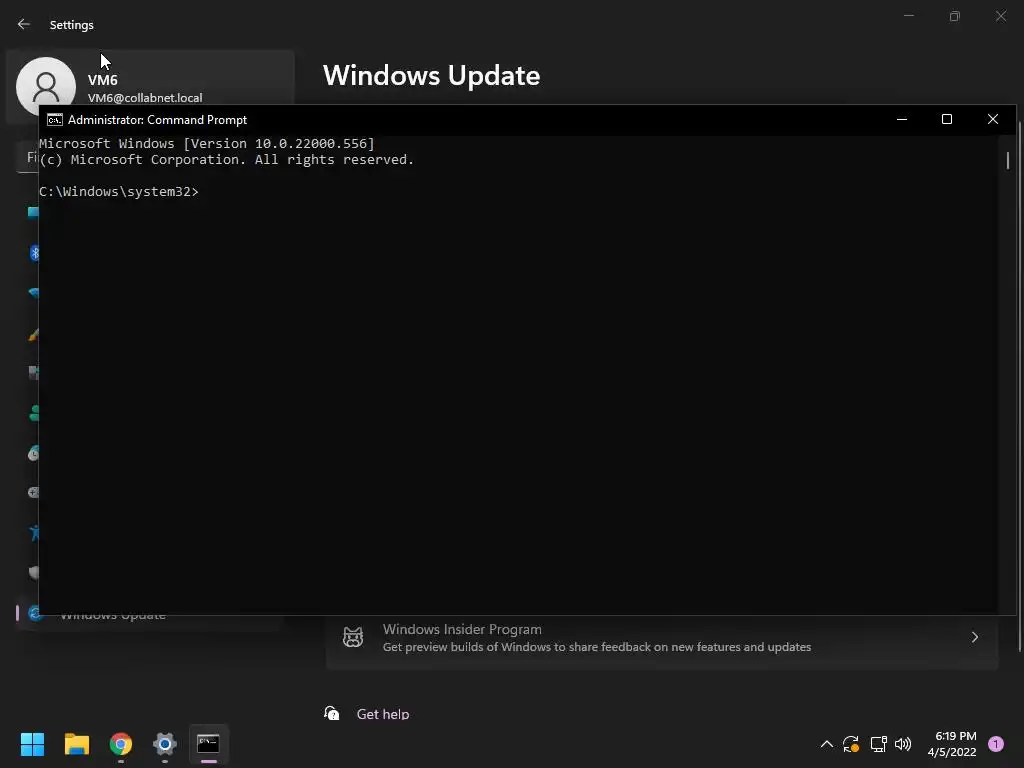1024x768 pixels.
Task: Show hidden system tray icons
Action: (x=826, y=744)
